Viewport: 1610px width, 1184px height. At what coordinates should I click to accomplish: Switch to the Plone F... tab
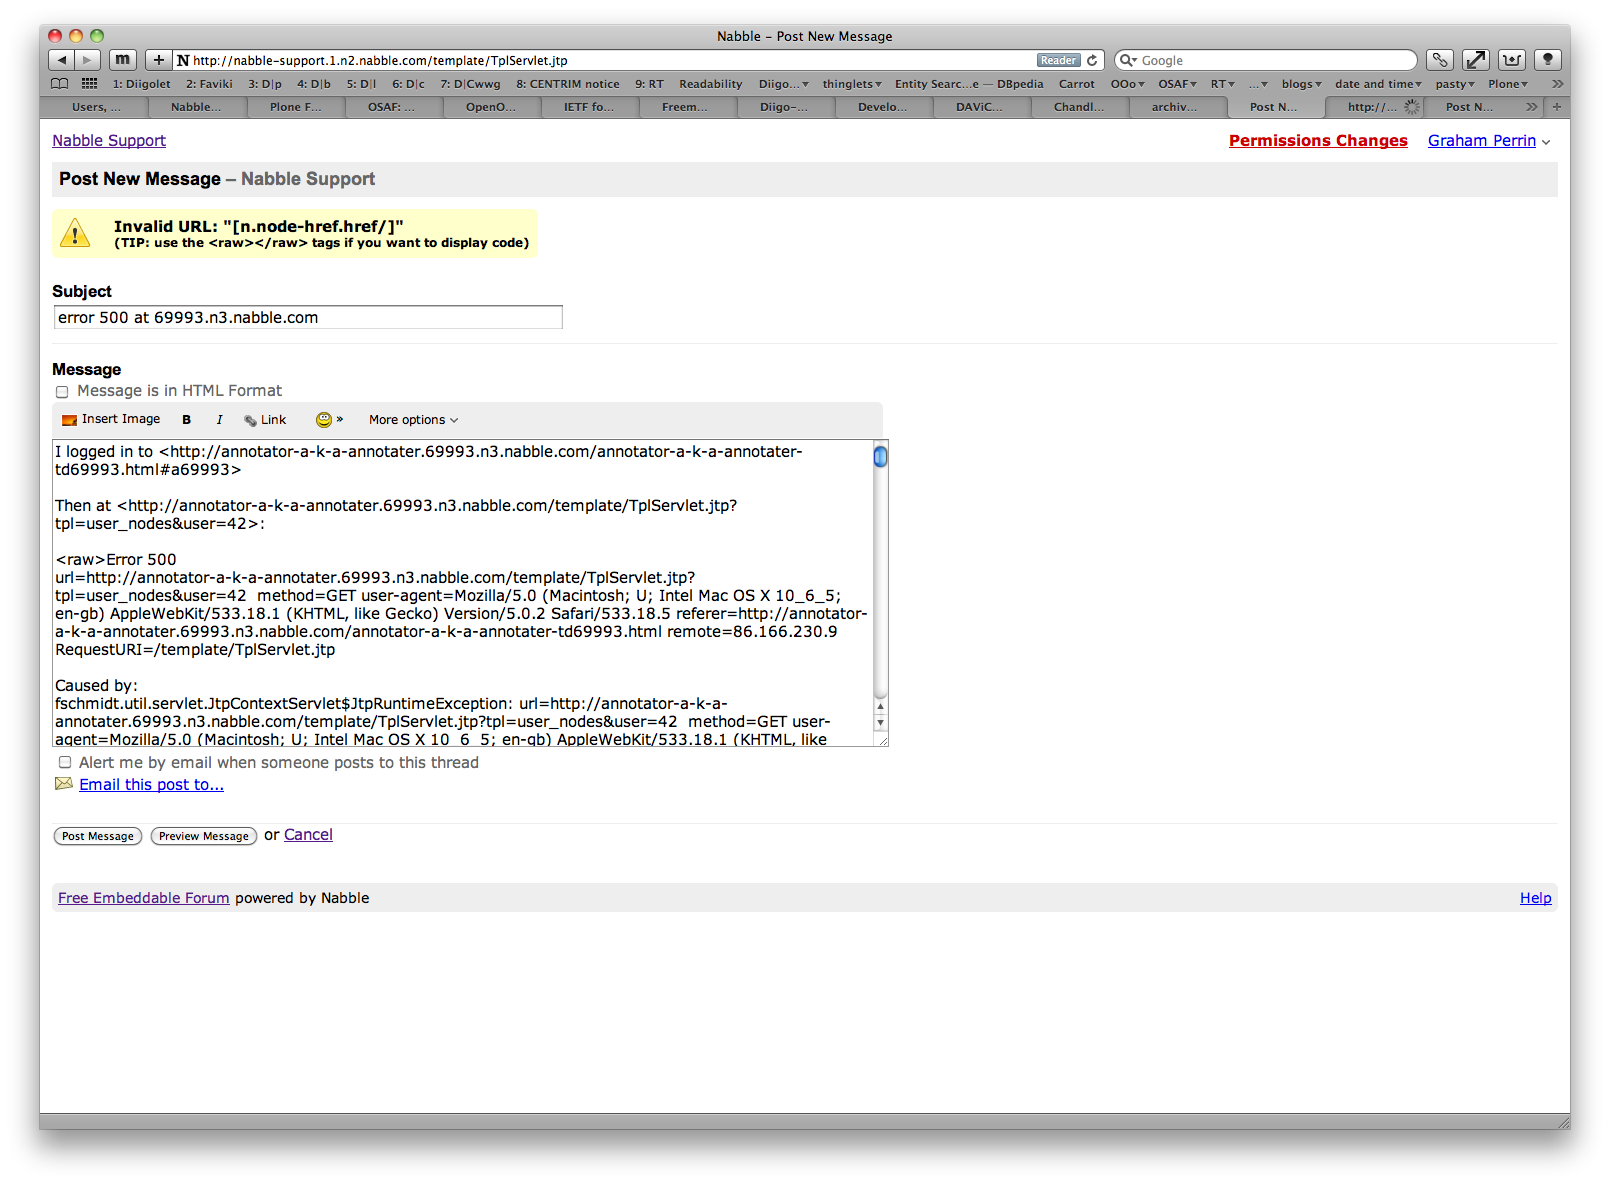296,107
